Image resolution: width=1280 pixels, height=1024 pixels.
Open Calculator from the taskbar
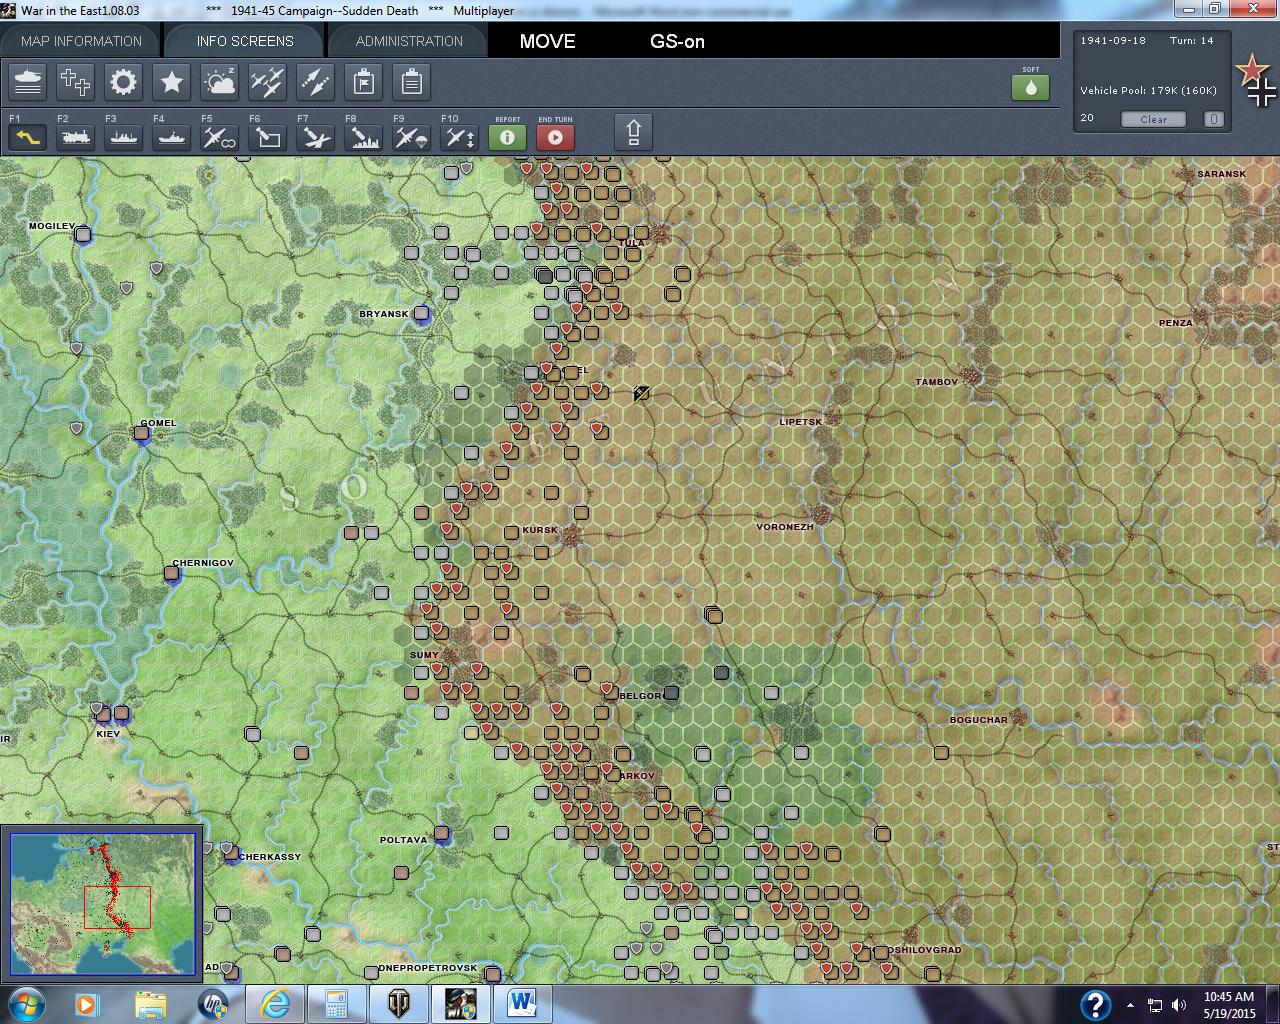click(x=336, y=1003)
